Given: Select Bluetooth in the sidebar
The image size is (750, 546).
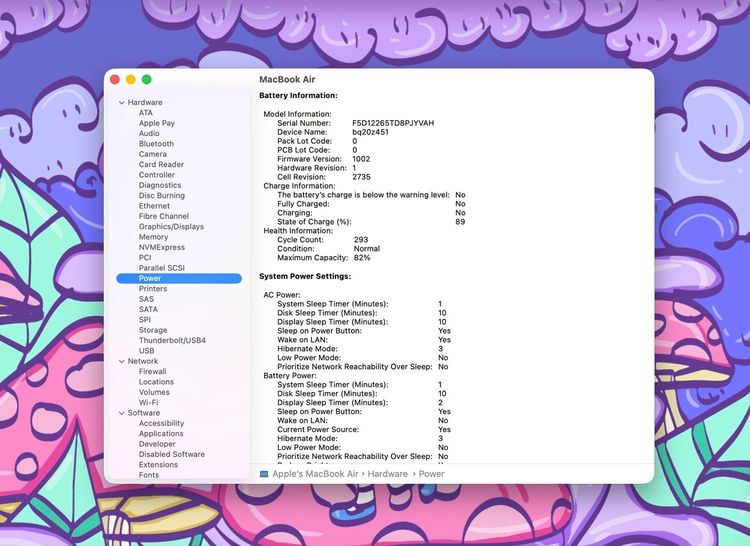Looking at the screenshot, I should [156, 144].
